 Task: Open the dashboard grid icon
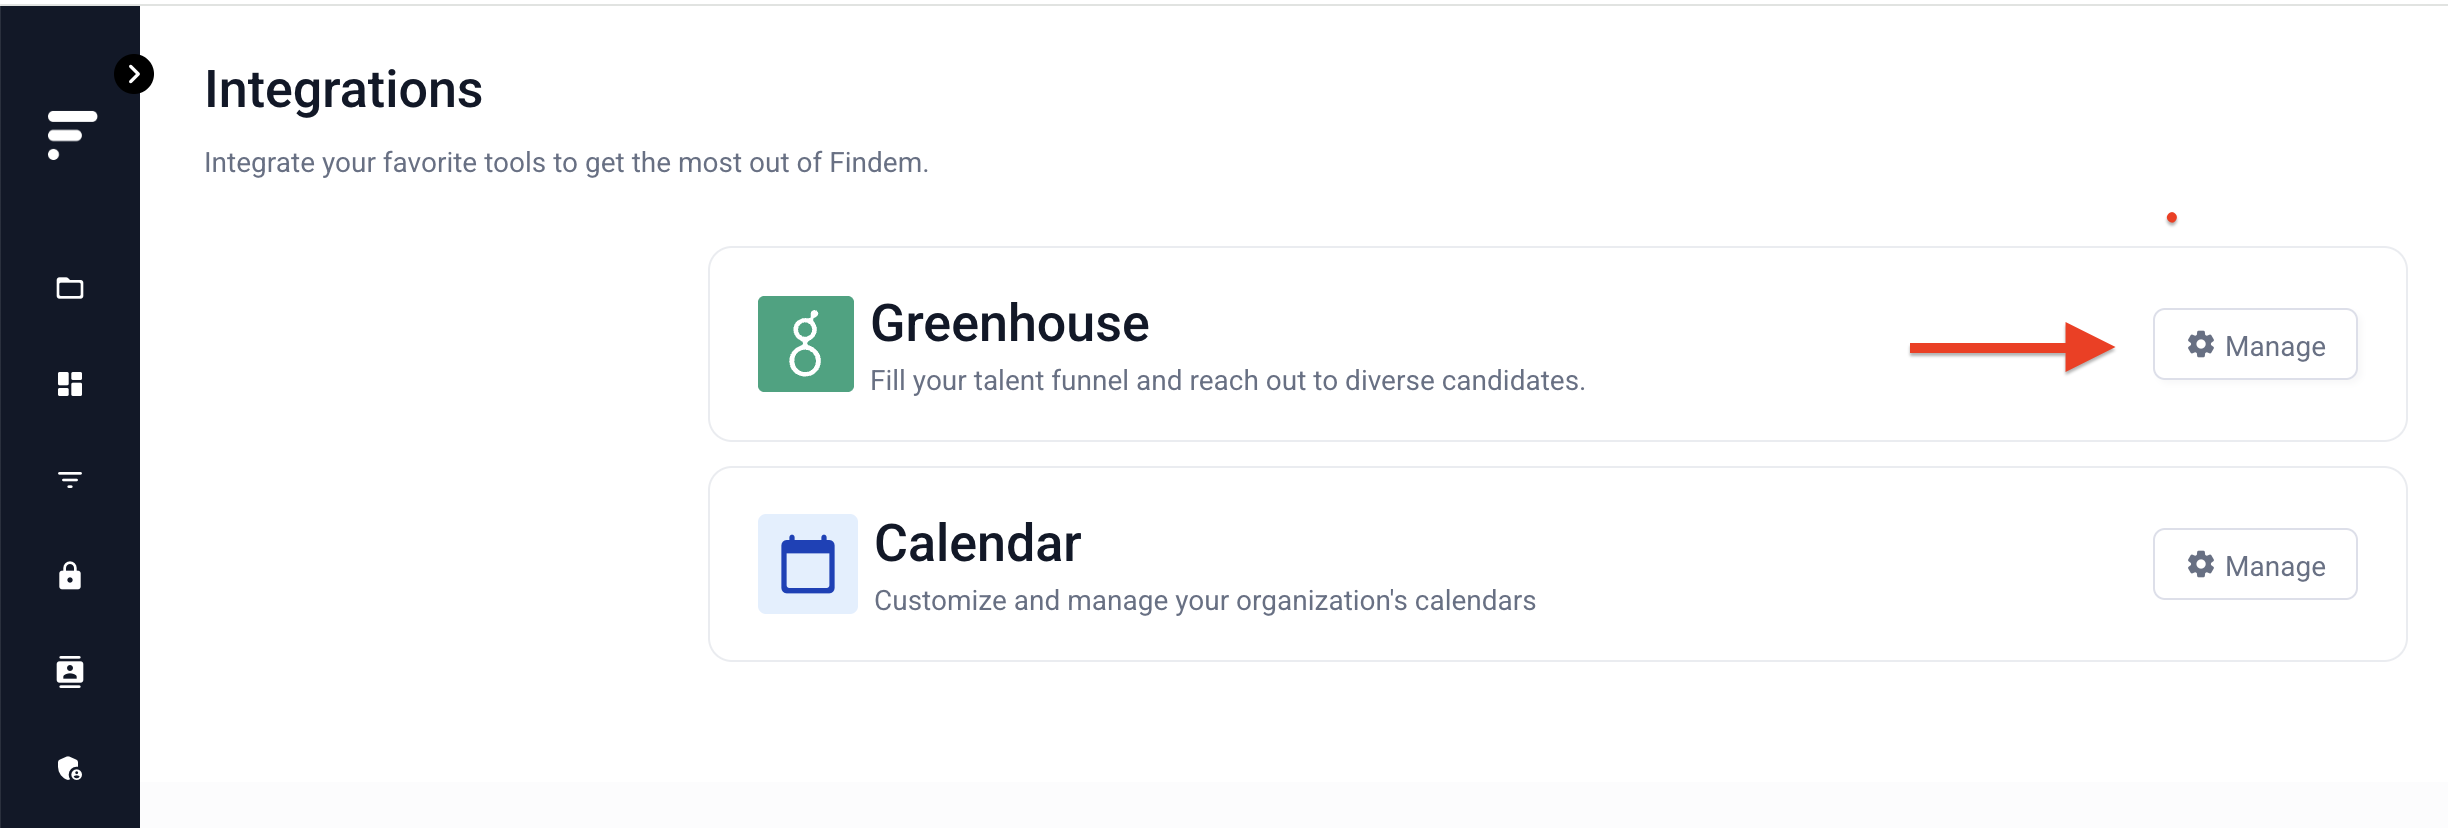click(70, 384)
